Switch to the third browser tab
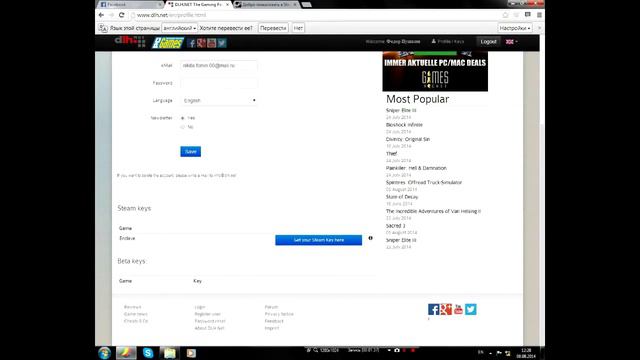The height and width of the screenshot is (360, 640). (x=265, y=4)
